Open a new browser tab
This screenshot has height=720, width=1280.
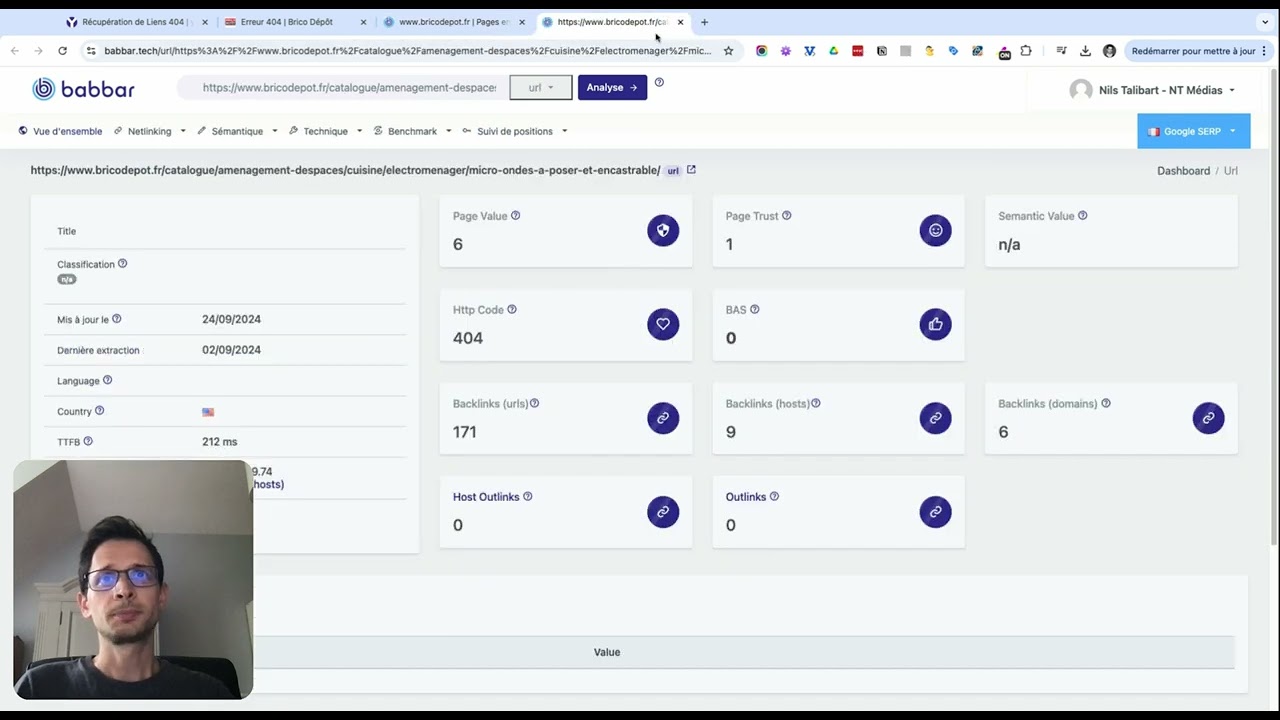click(x=704, y=22)
